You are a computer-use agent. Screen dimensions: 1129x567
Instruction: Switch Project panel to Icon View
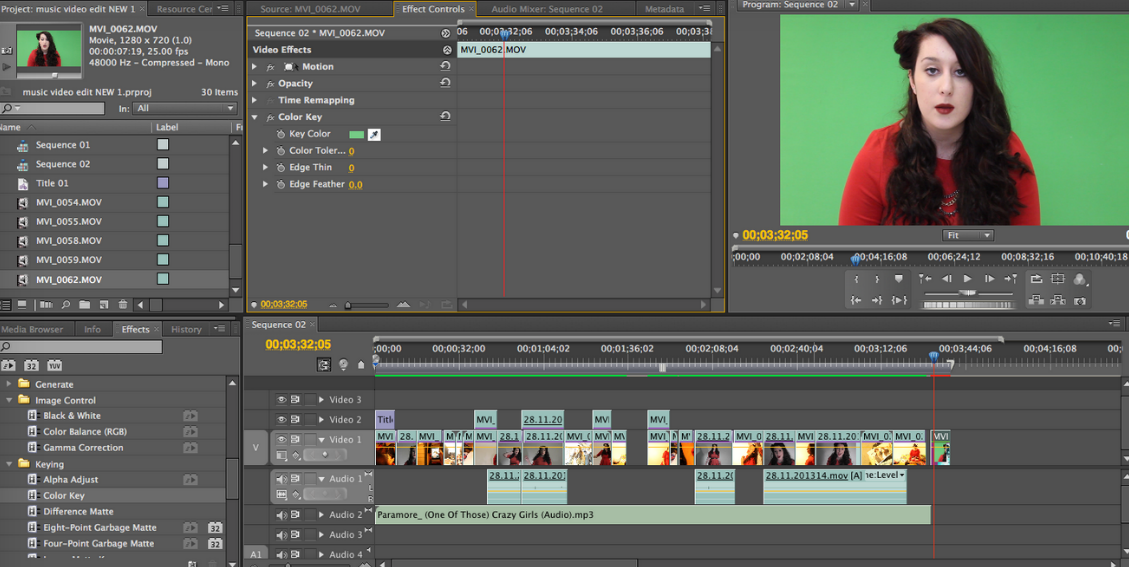click(22, 305)
